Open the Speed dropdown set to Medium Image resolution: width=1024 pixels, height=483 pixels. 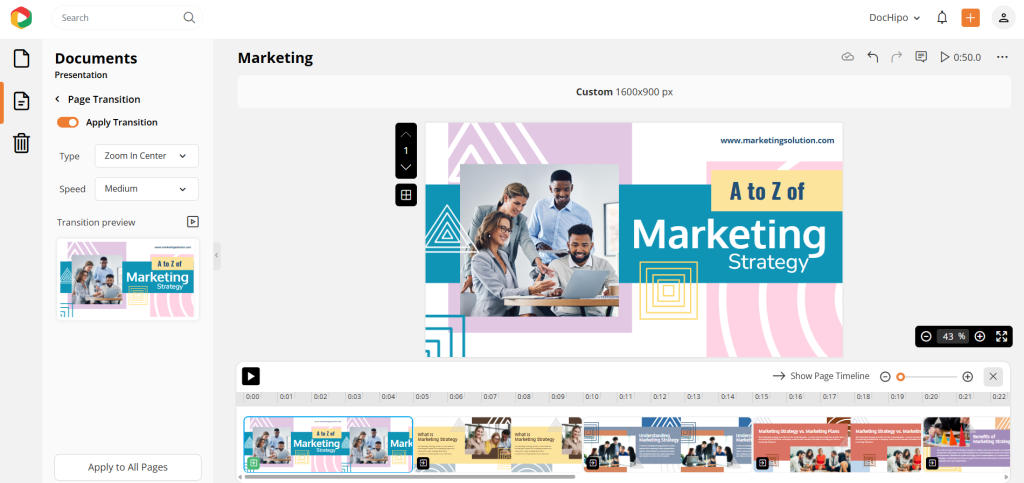146,189
